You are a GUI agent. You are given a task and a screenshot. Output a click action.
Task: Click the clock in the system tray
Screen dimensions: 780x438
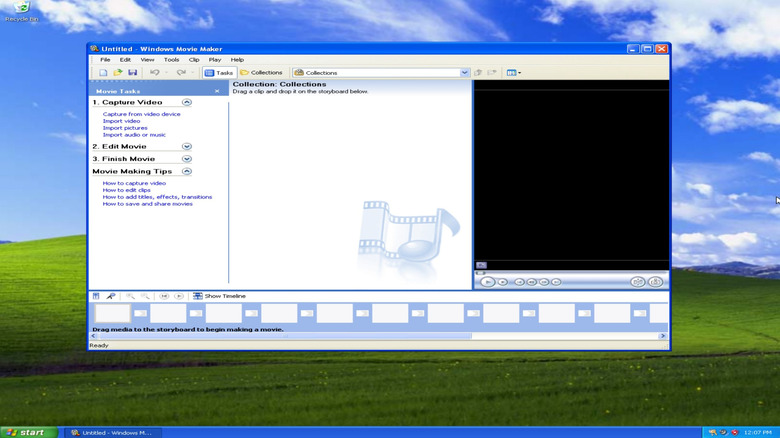[758, 433]
